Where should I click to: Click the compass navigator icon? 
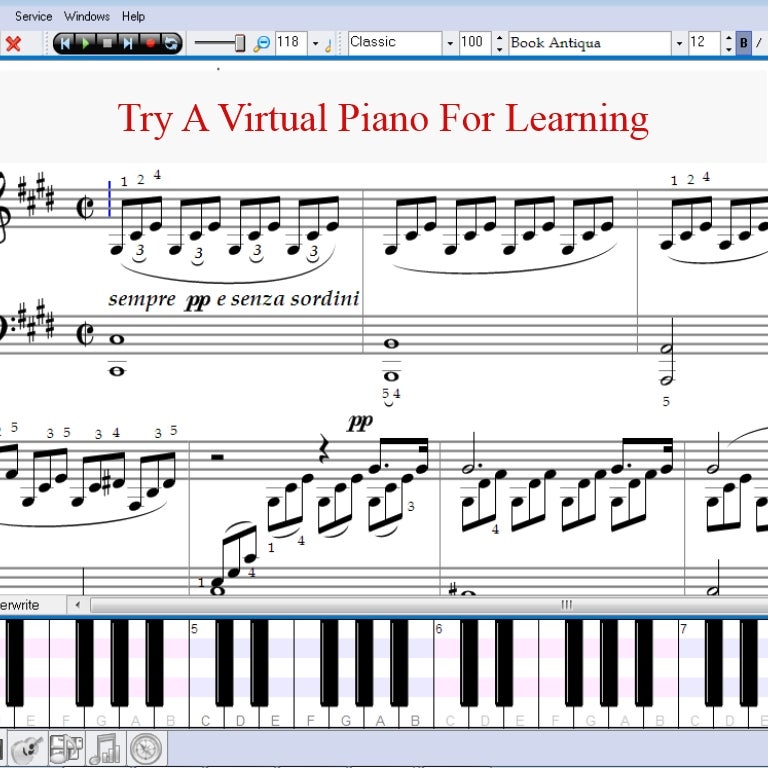(x=146, y=748)
